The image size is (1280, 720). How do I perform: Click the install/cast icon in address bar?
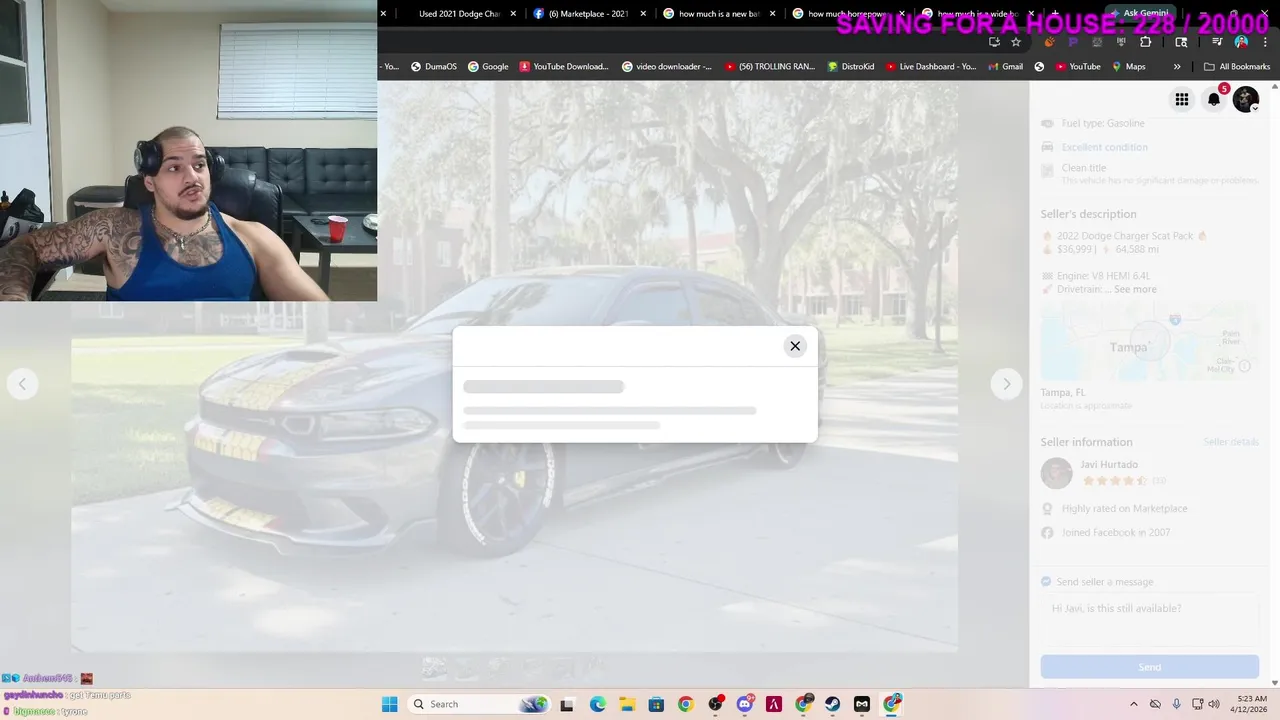point(994,42)
